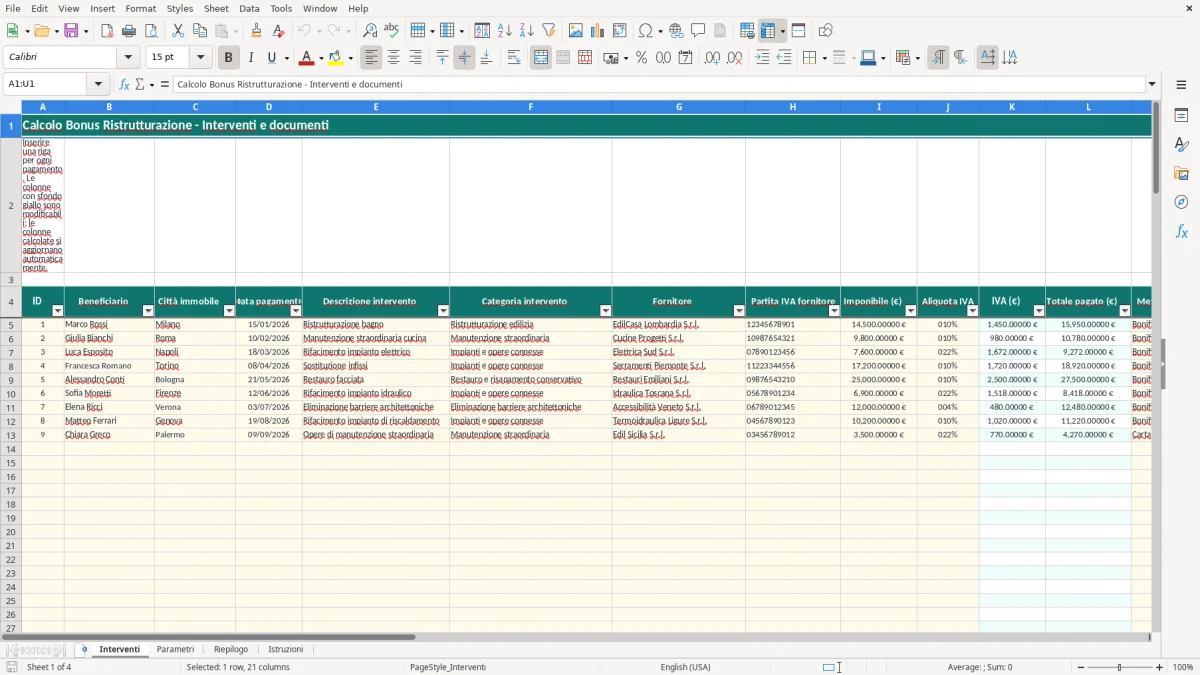This screenshot has height=675, width=1200.
Task: Open the Aliquota IVA filter dropdown
Action: [972, 311]
